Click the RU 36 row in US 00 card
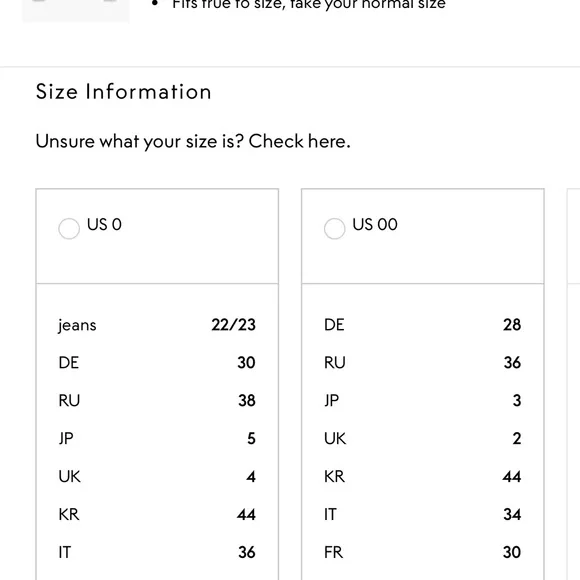The width and height of the screenshot is (580, 580). coord(422,363)
